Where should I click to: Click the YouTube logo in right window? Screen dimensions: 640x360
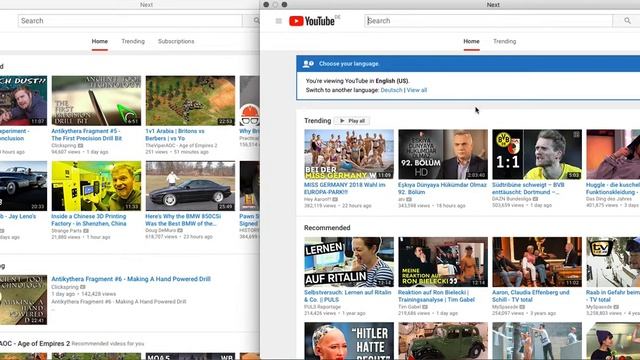[x=312, y=21]
